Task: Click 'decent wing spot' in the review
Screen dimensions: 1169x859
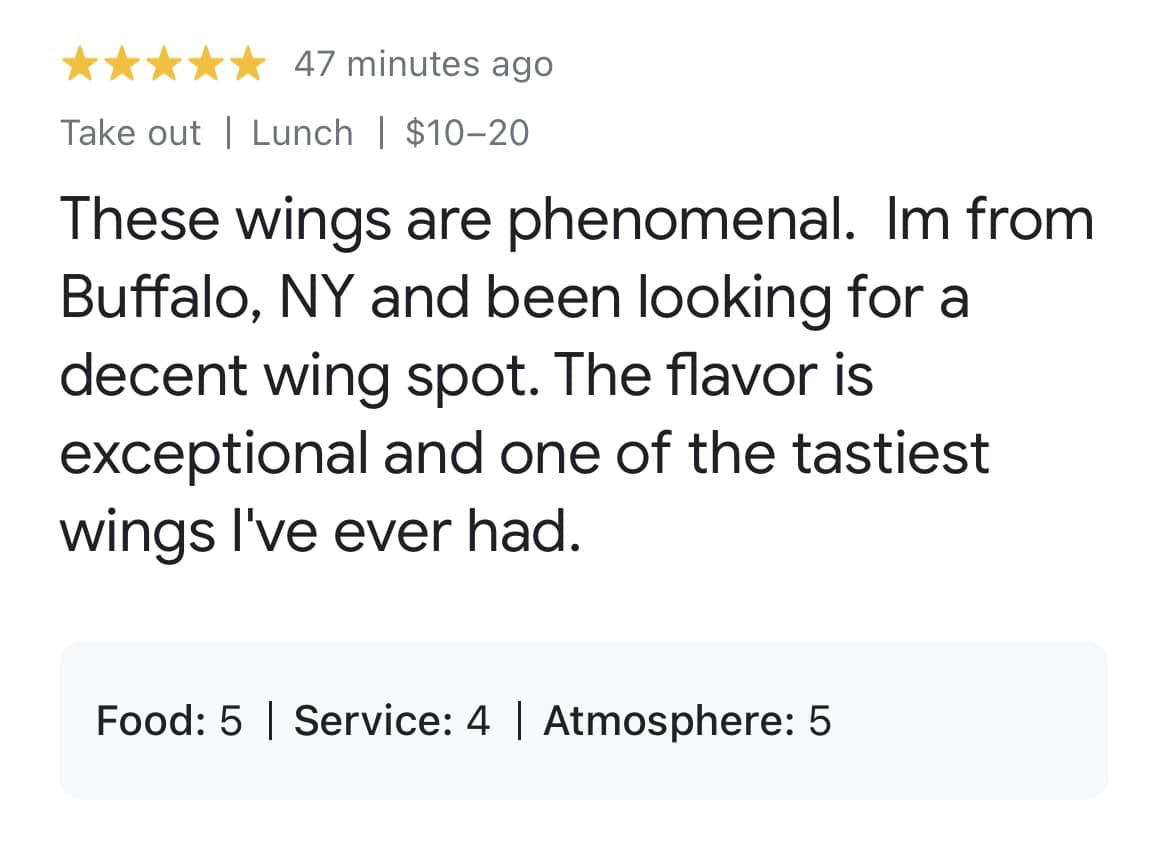Action: (298, 377)
